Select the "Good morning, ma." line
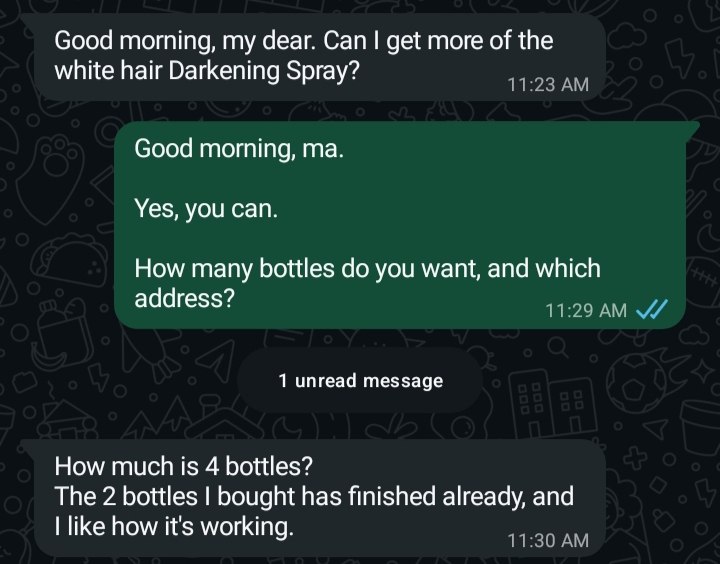The height and width of the screenshot is (564, 720). [238, 149]
